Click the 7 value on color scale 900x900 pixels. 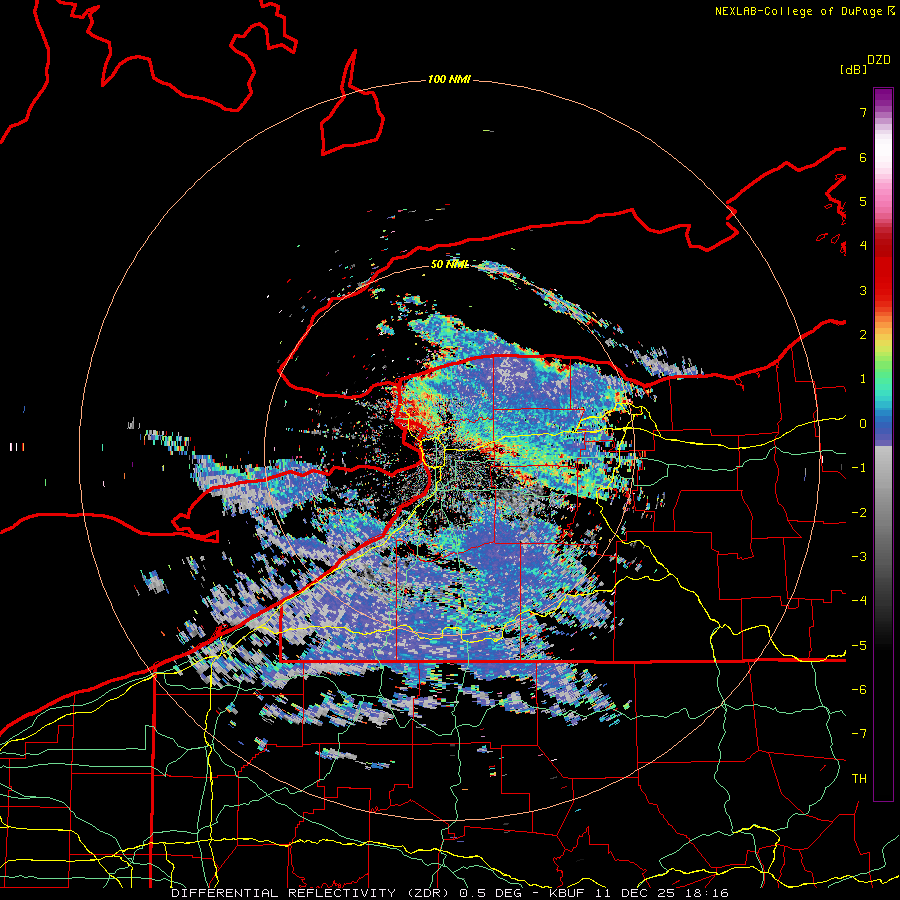(x=863, y=112)
